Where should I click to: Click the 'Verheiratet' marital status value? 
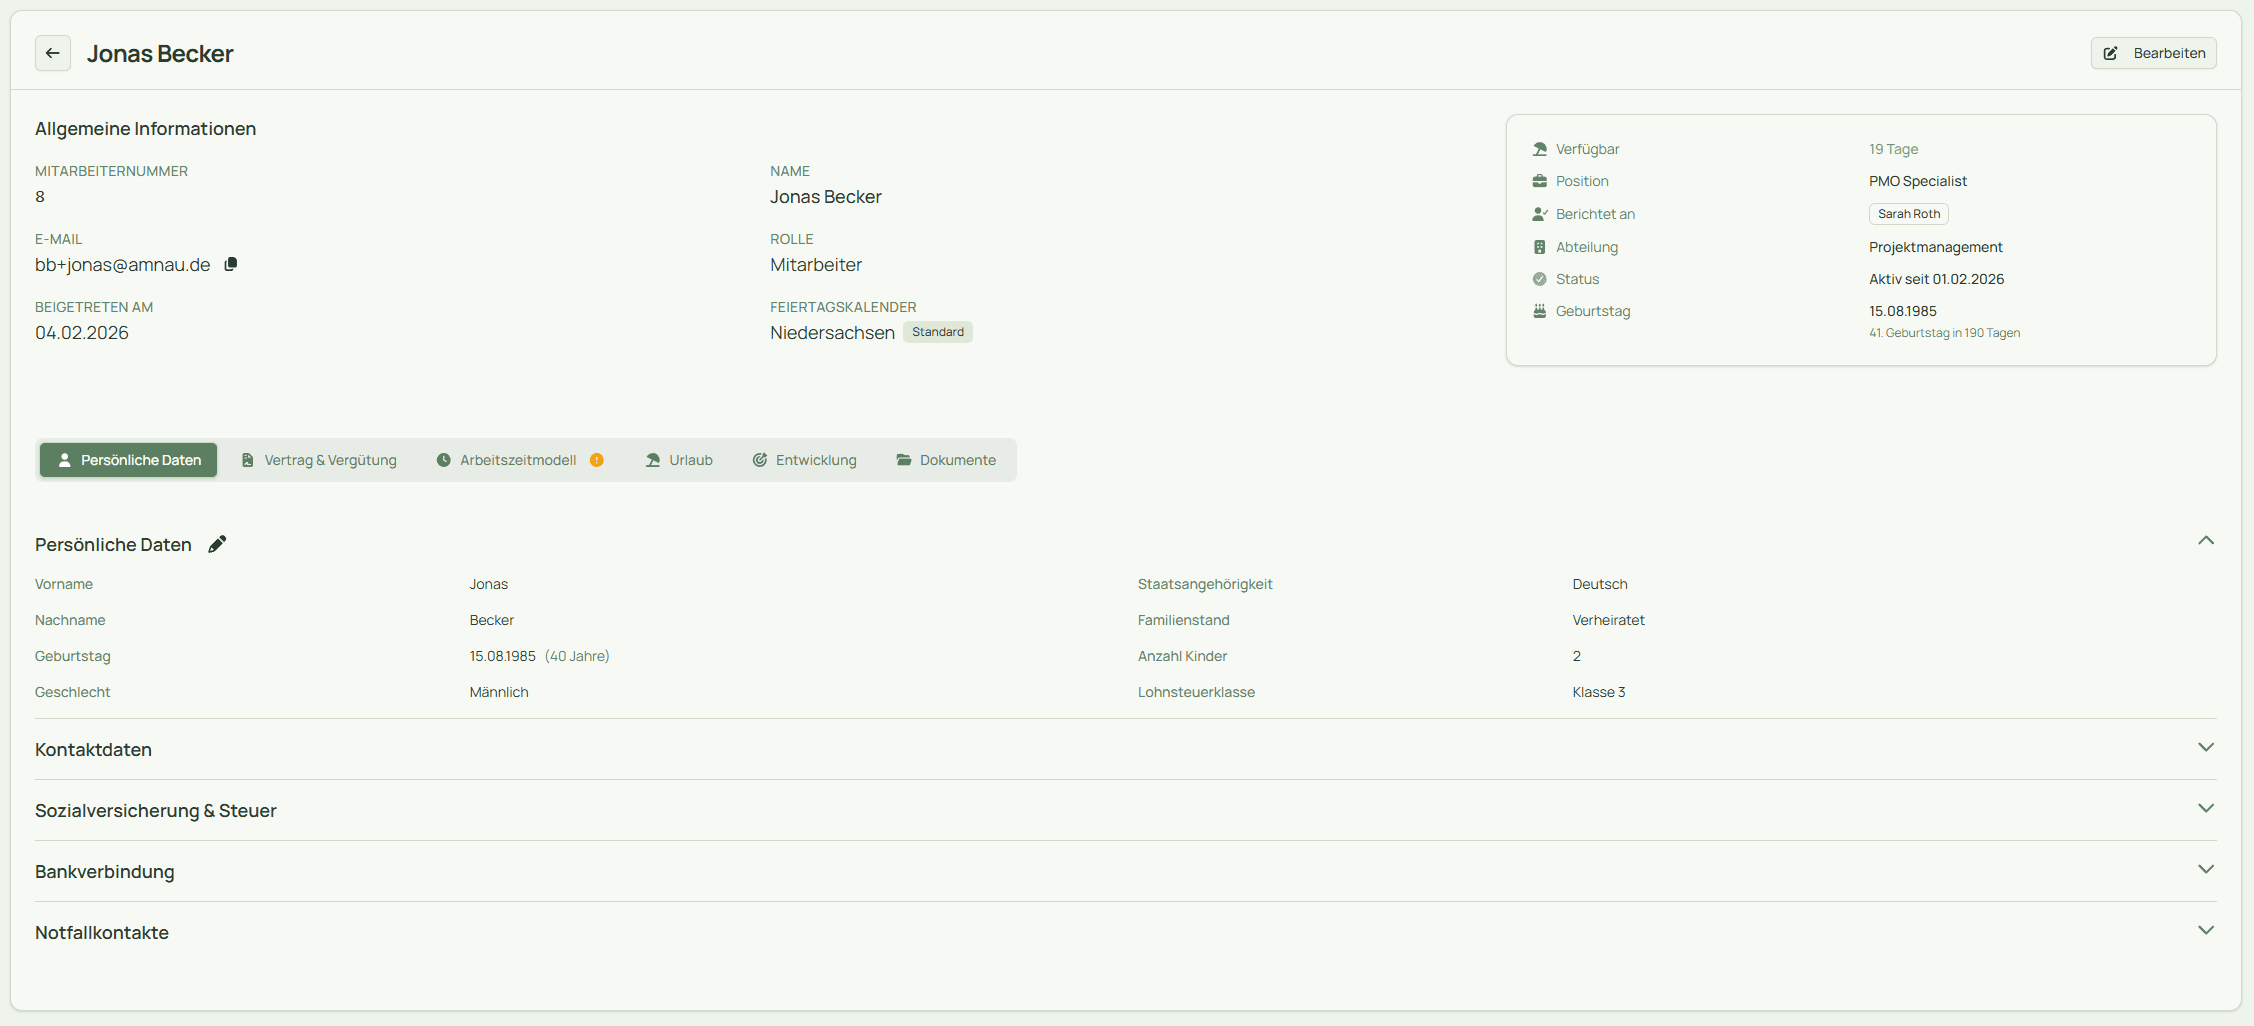click(1608, 620)
